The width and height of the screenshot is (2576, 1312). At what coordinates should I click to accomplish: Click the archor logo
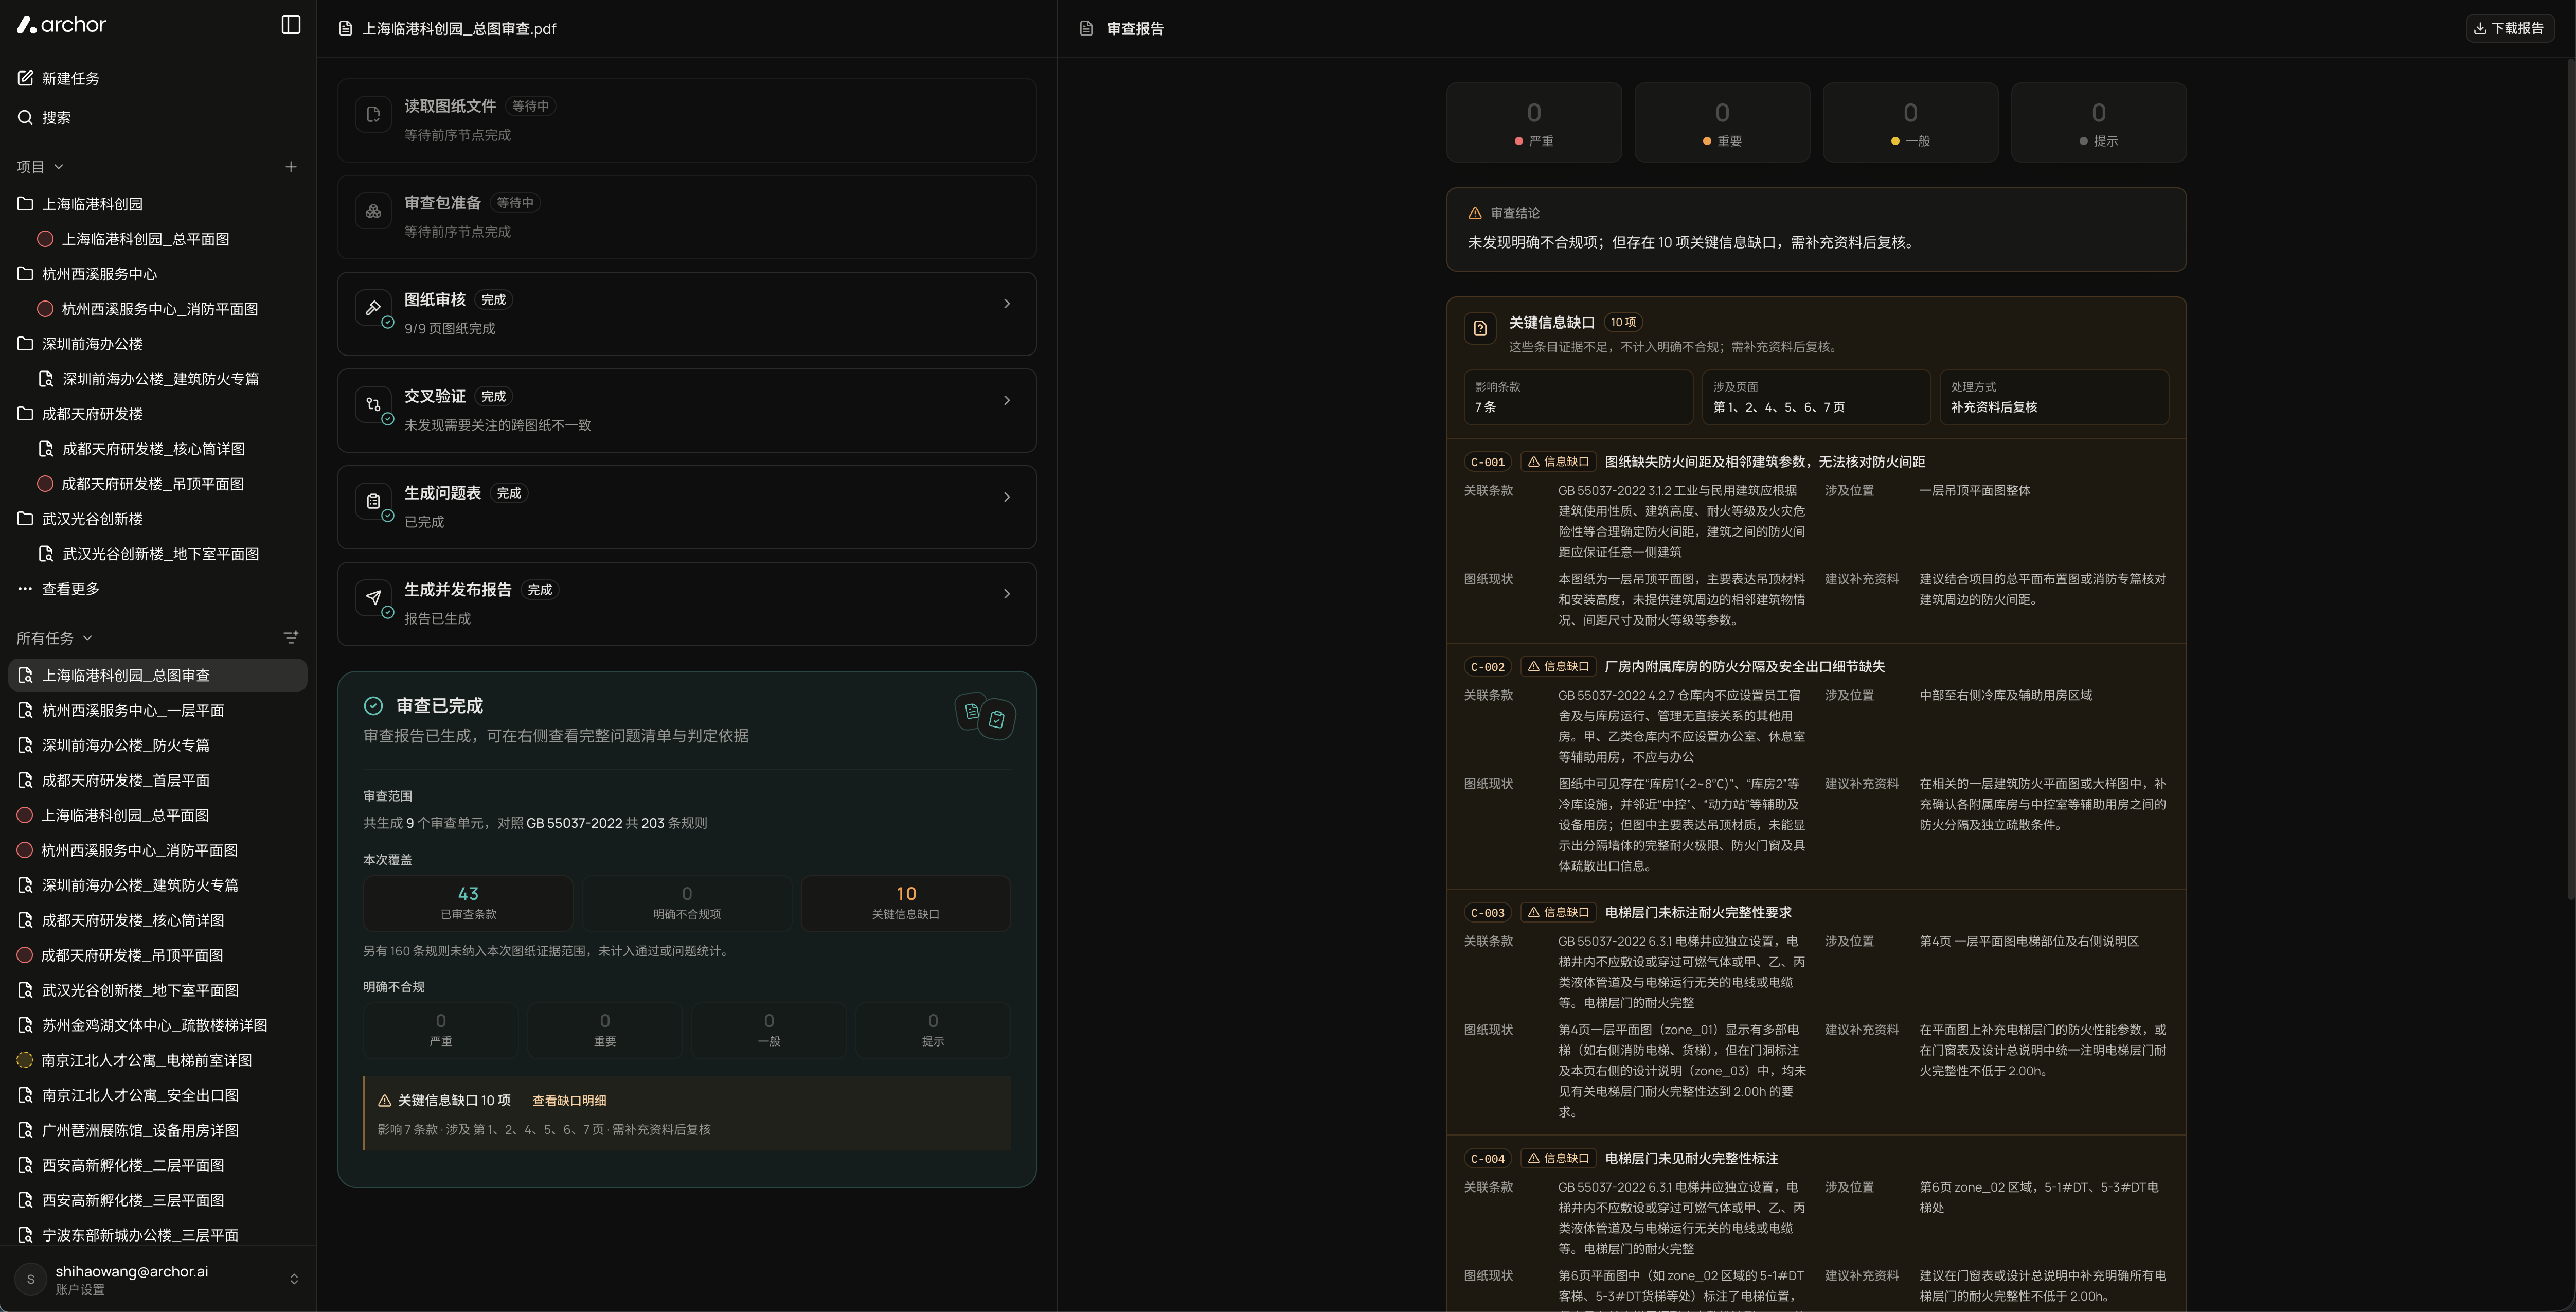point(61,25)
